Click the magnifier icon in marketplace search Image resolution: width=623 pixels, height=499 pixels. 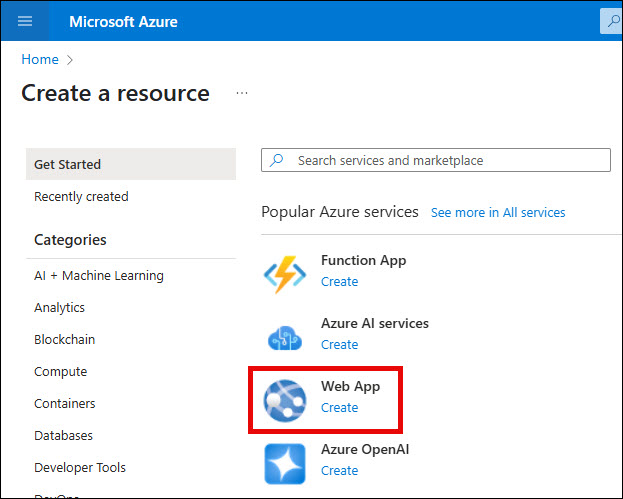(277, 160)
